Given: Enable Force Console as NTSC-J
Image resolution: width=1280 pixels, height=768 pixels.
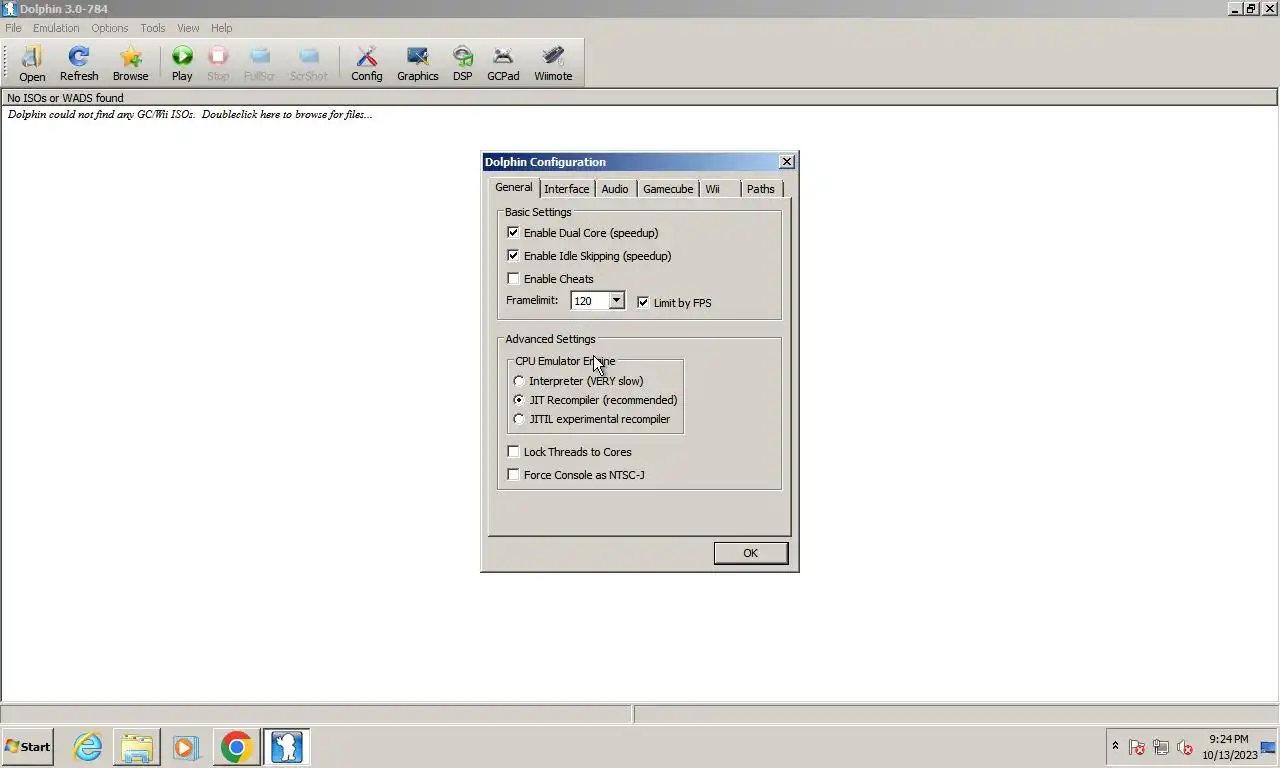Looking at the screenshot, I should 513,474.
